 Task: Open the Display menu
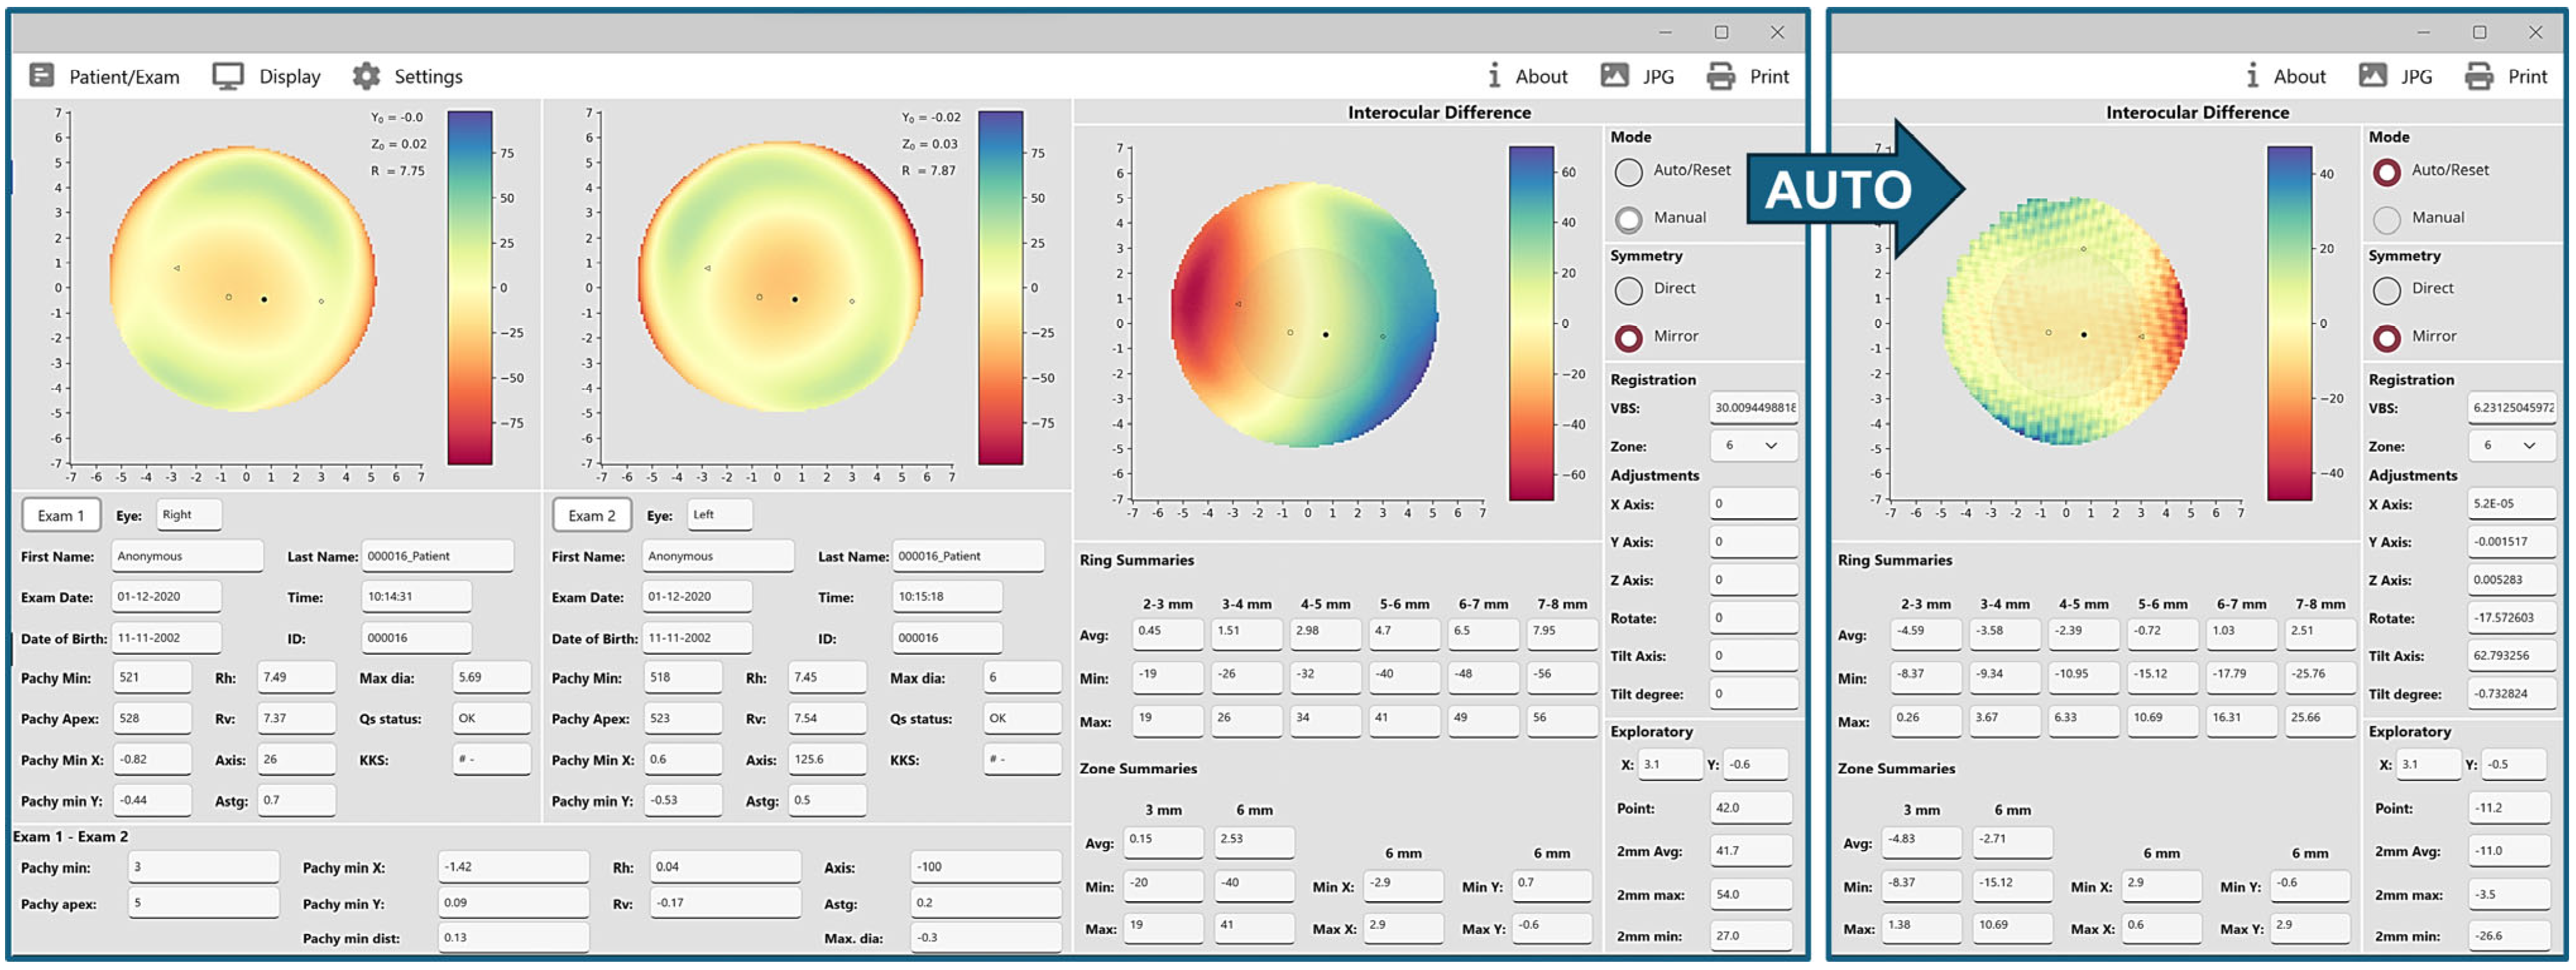click(289, 76)
